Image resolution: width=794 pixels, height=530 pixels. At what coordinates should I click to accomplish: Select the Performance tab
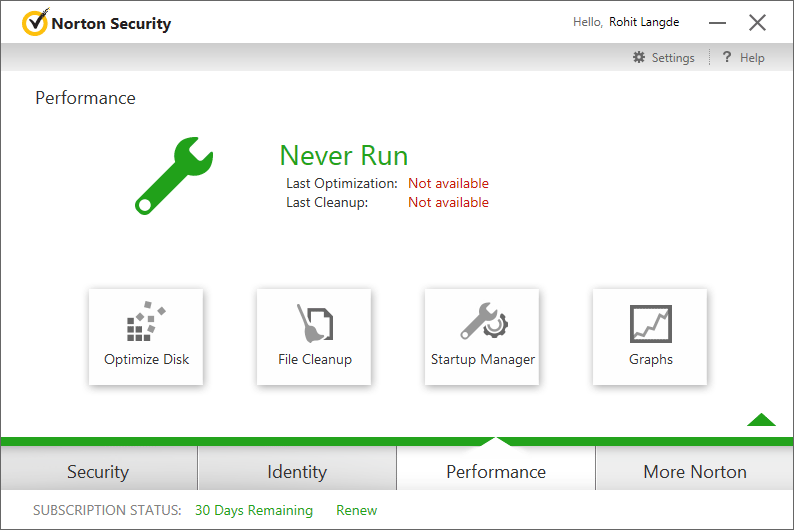tap(496, 468)
